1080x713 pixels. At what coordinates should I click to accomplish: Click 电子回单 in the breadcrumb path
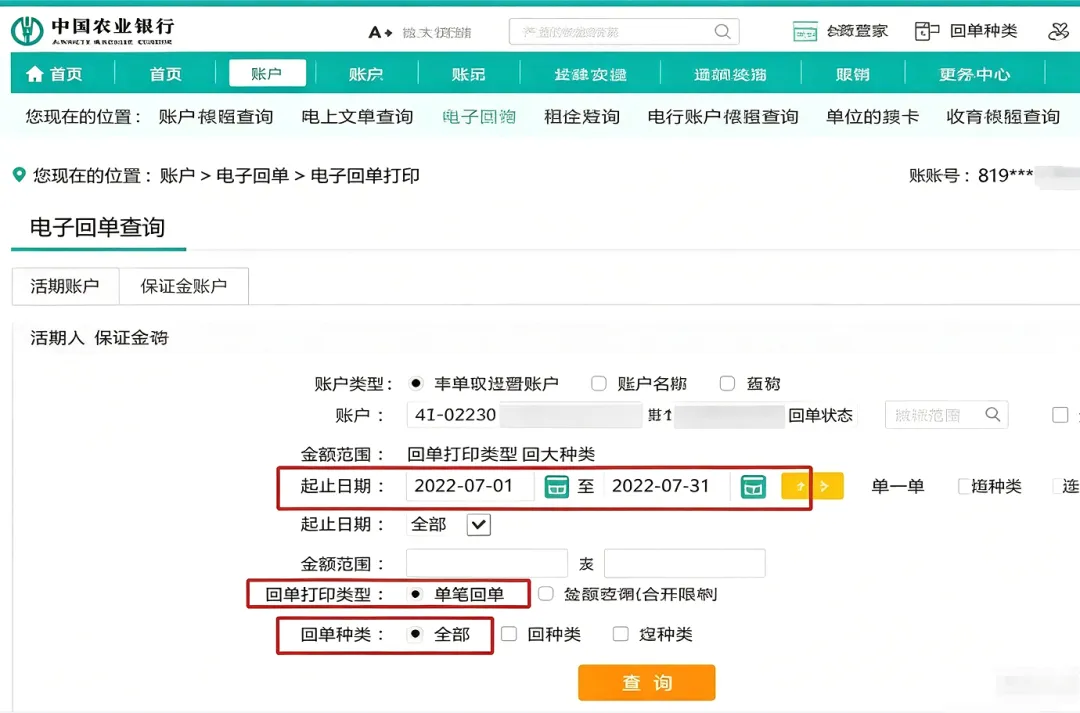point(253,176)
